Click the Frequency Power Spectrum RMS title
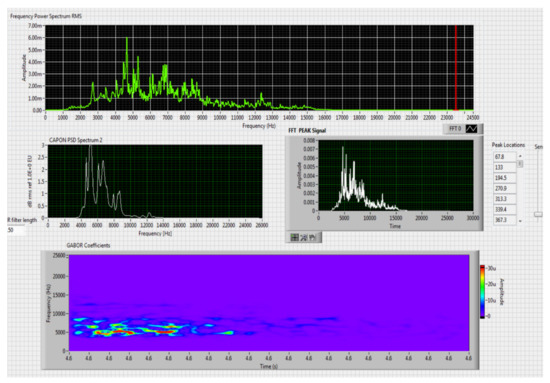The width and height of the screenshot is (550, 383). [x=46, y=16]
